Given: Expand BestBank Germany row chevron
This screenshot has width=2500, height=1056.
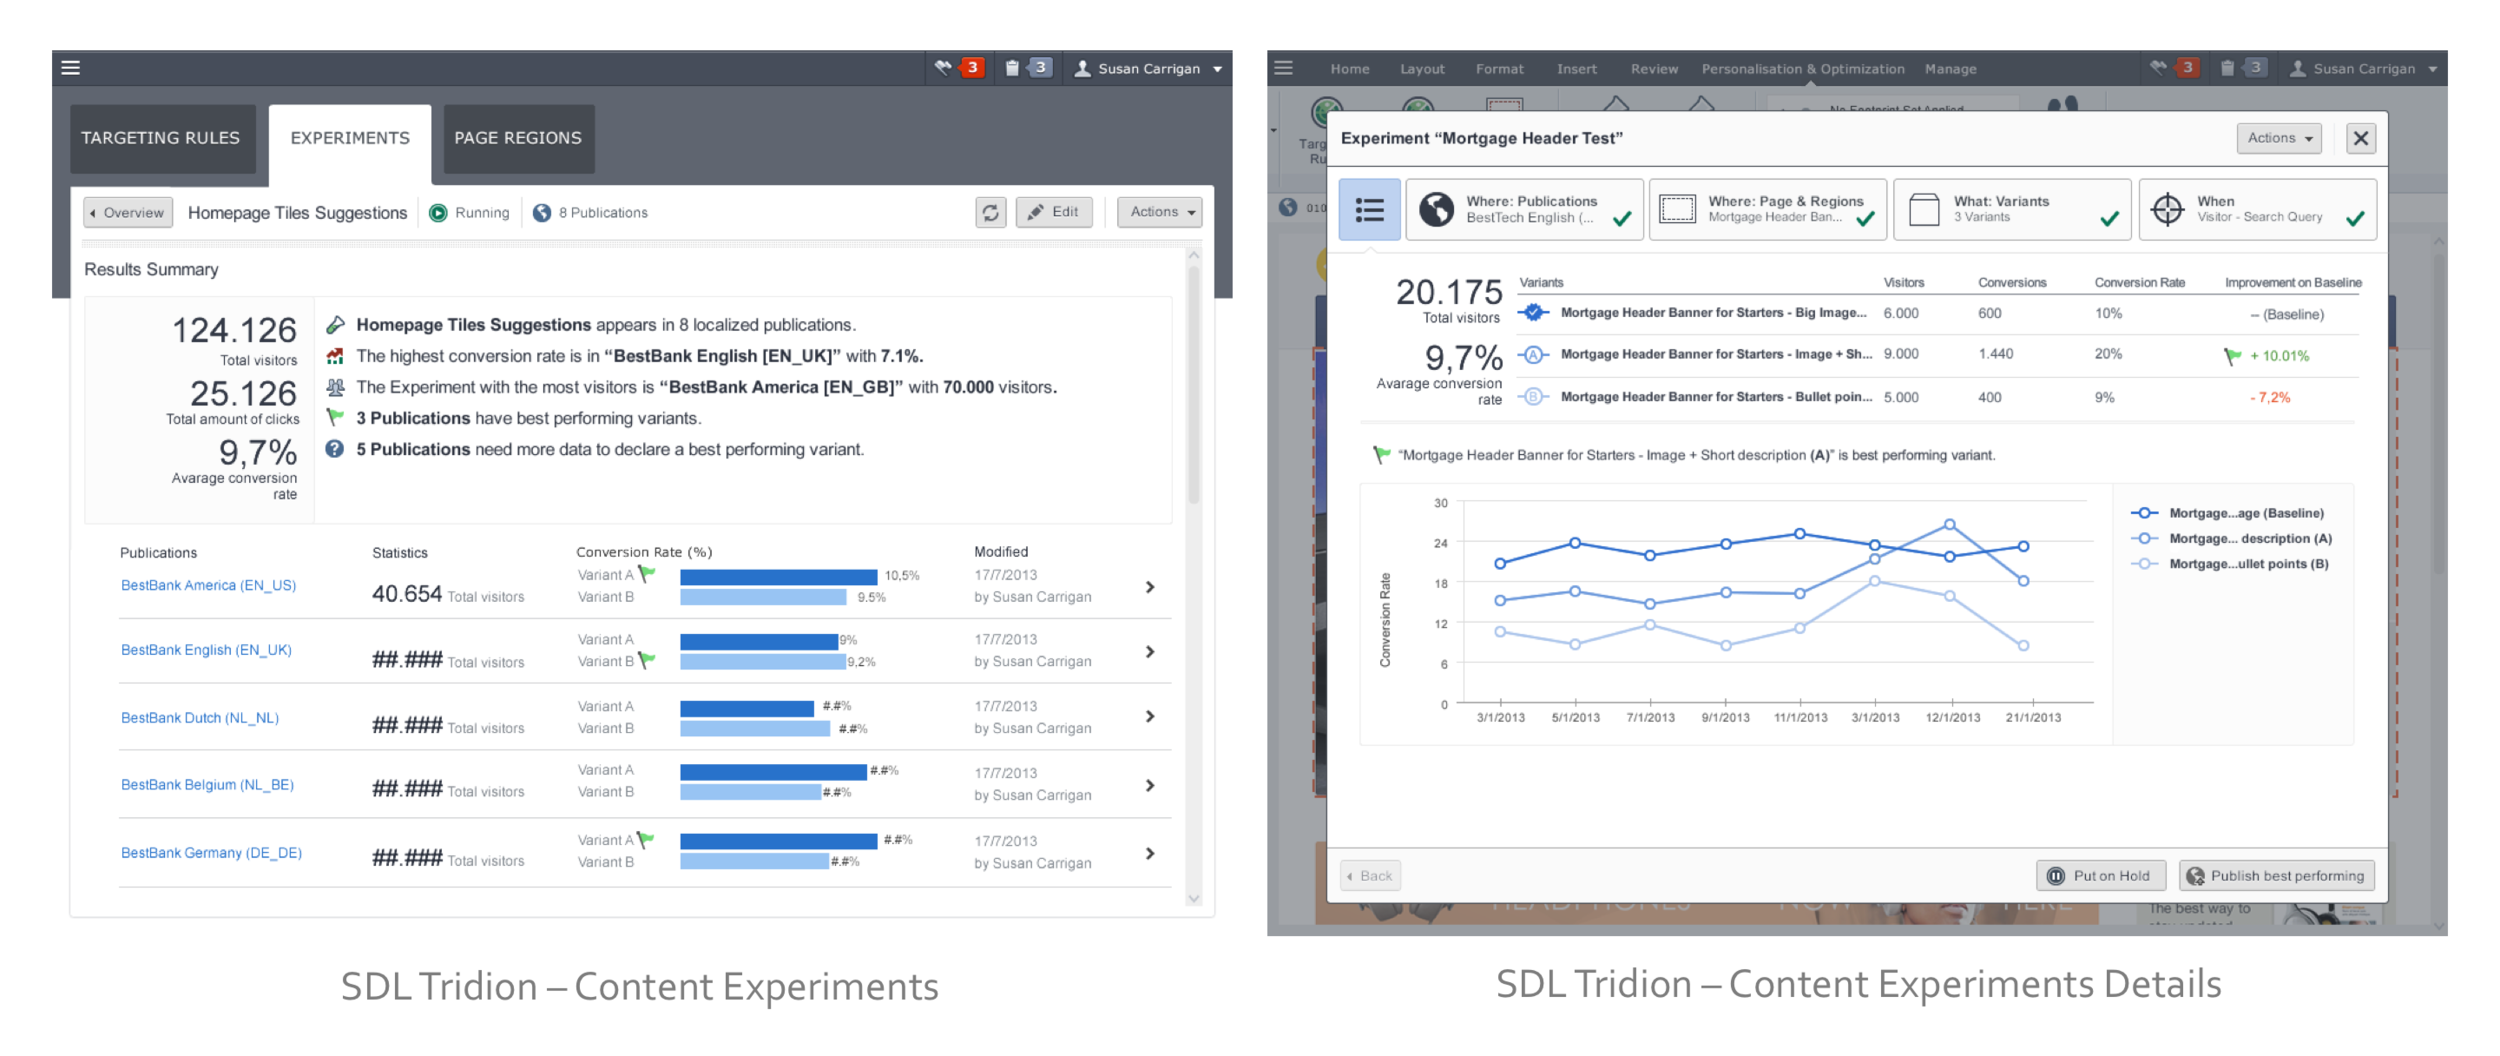Looking at the screenshot, I should pyautogui.click(x=1150, y=854).
